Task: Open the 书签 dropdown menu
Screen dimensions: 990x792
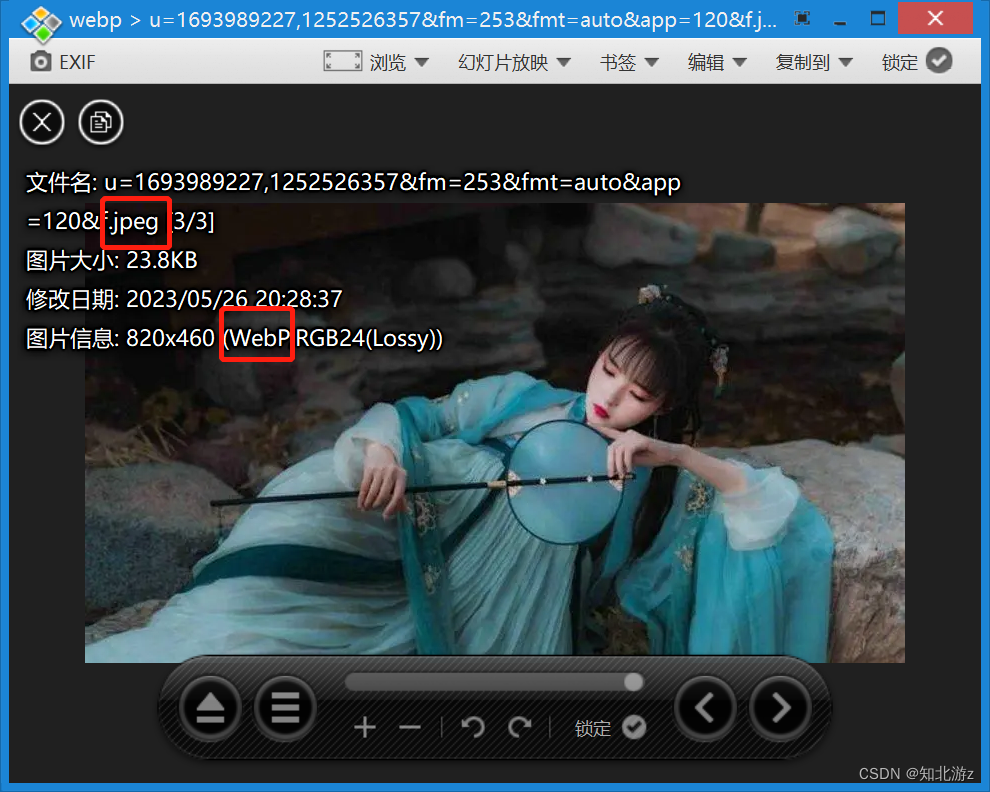Action: tap(629, 62)
